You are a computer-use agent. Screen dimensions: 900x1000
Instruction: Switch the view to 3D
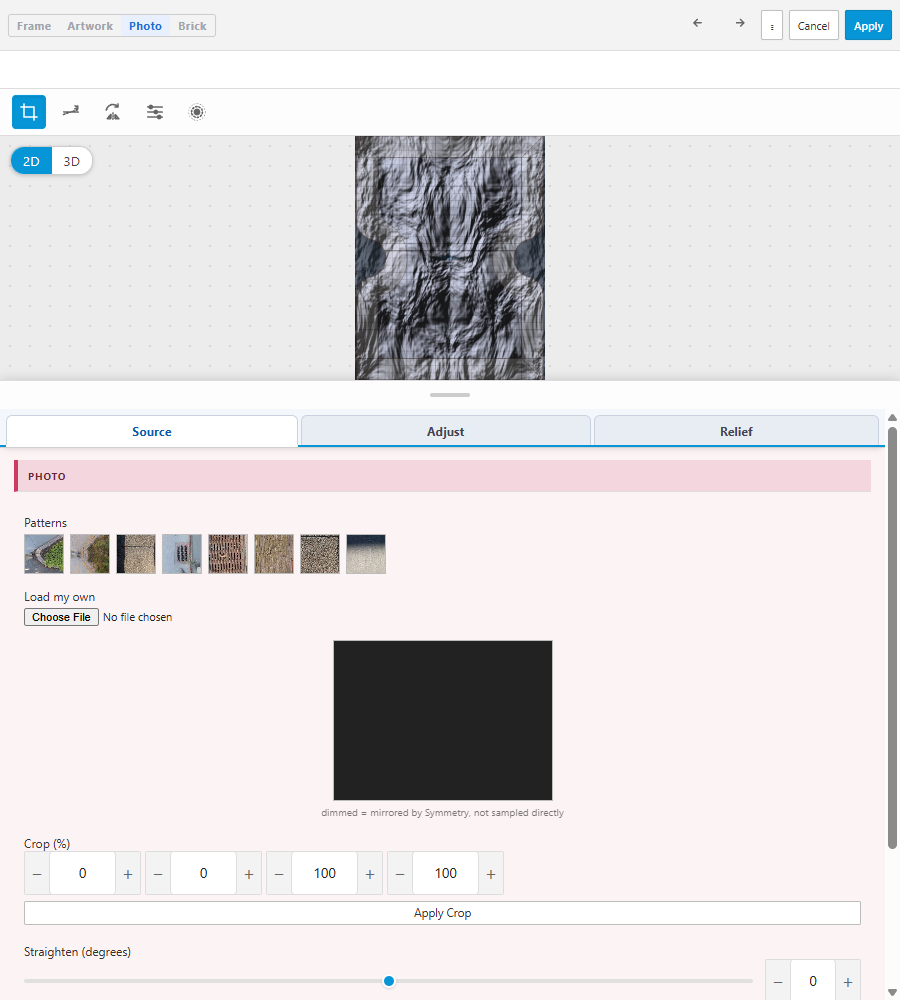(71, 161)
